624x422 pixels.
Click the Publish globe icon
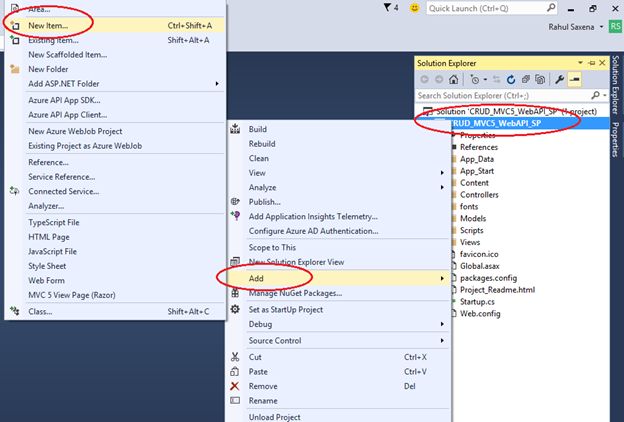pos(235,201)
